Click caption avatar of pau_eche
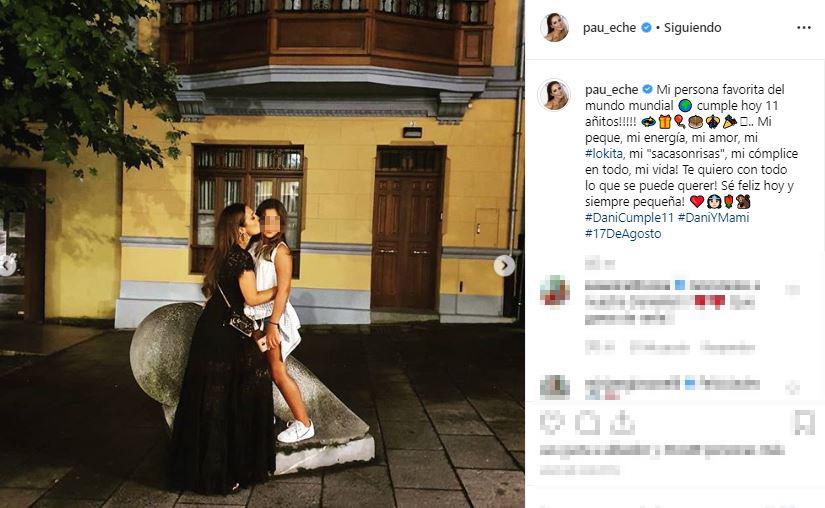Image resolution: width=825 pixels, height=508 pixels. pos(554,95)
